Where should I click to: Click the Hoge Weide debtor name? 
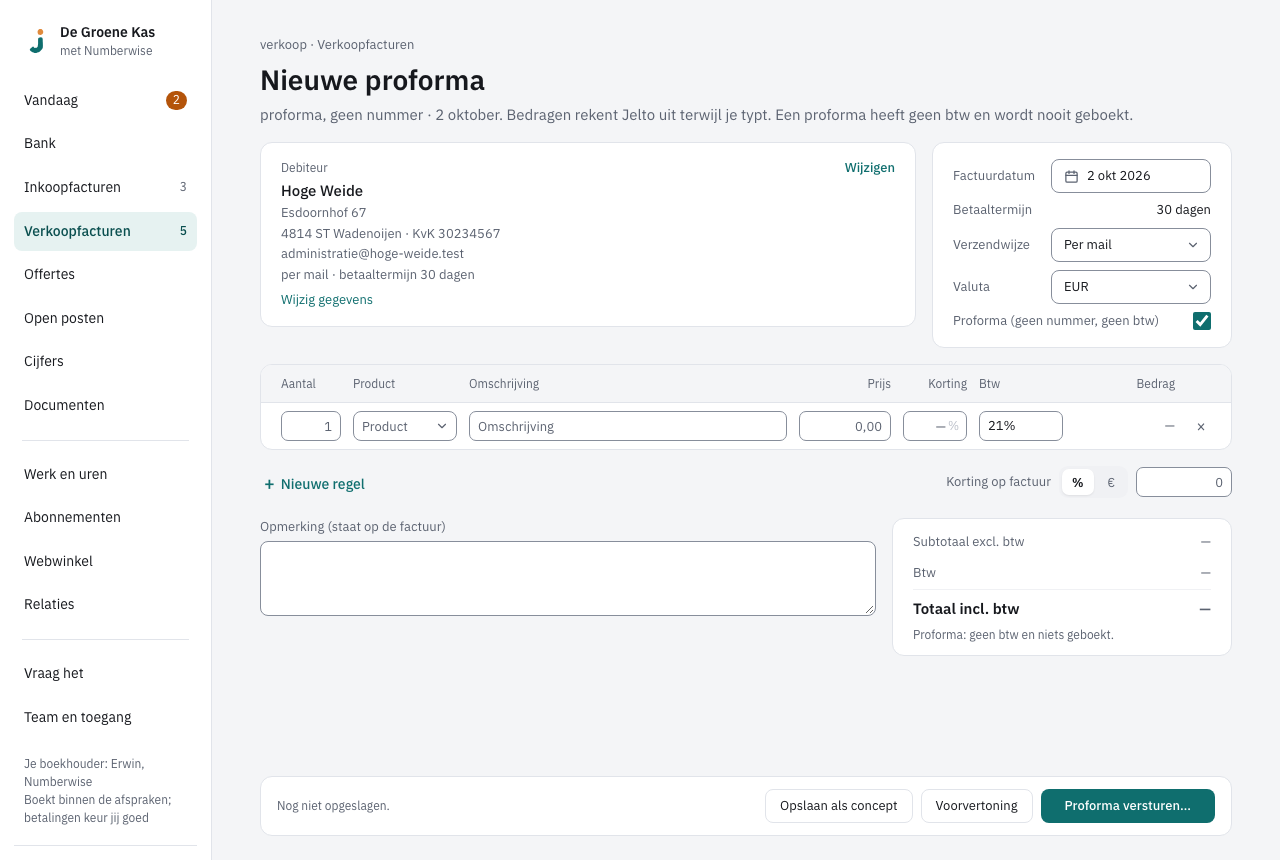(x=322, y=191)
